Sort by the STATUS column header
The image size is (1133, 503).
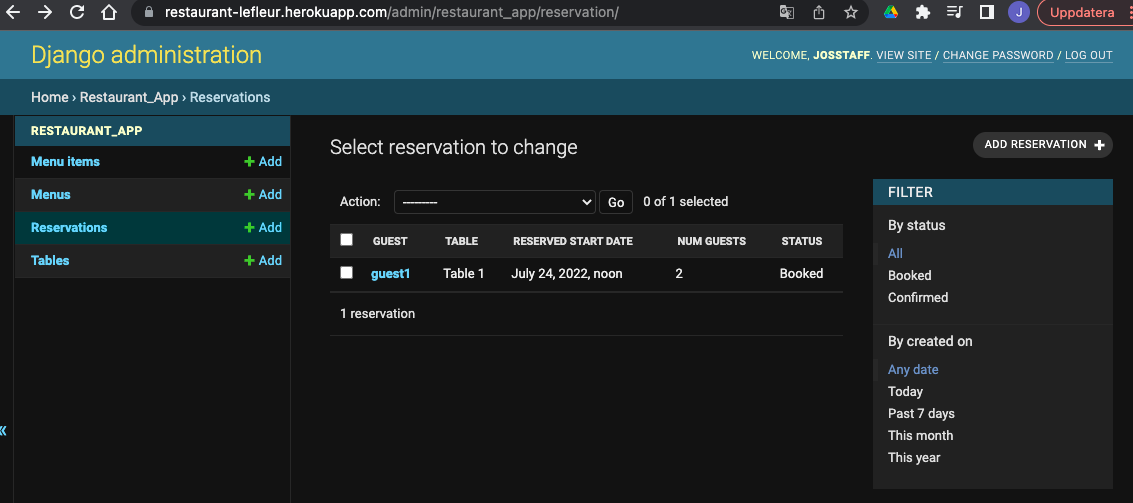802,241
